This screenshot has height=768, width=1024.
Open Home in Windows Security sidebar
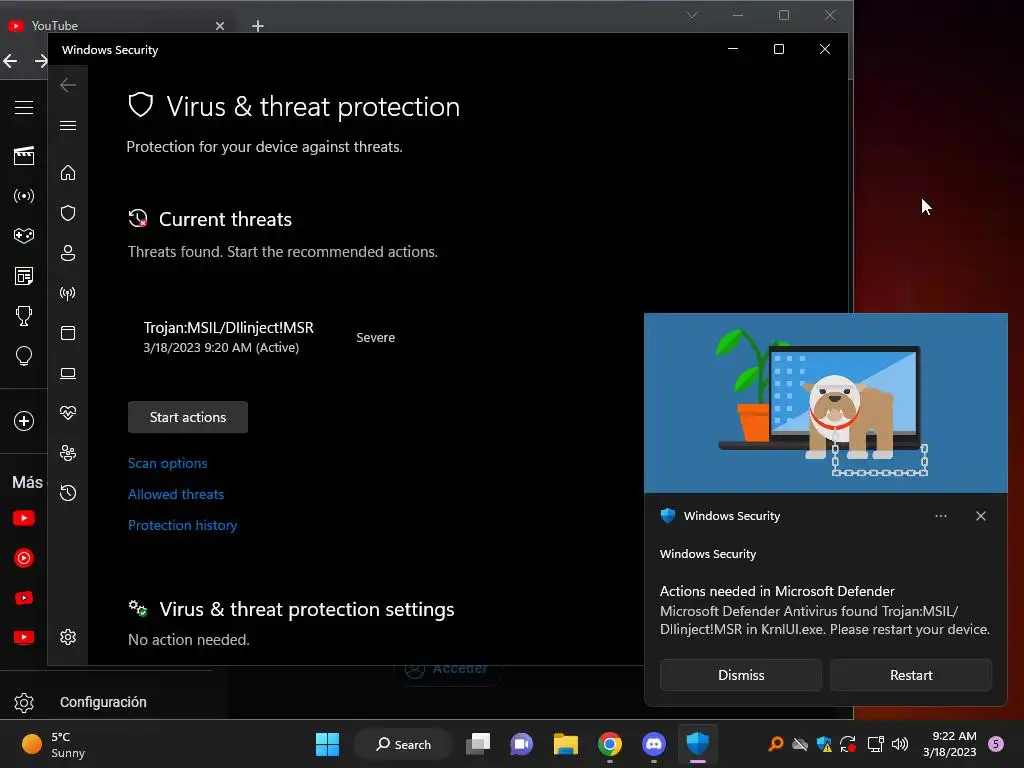point(68,173)
